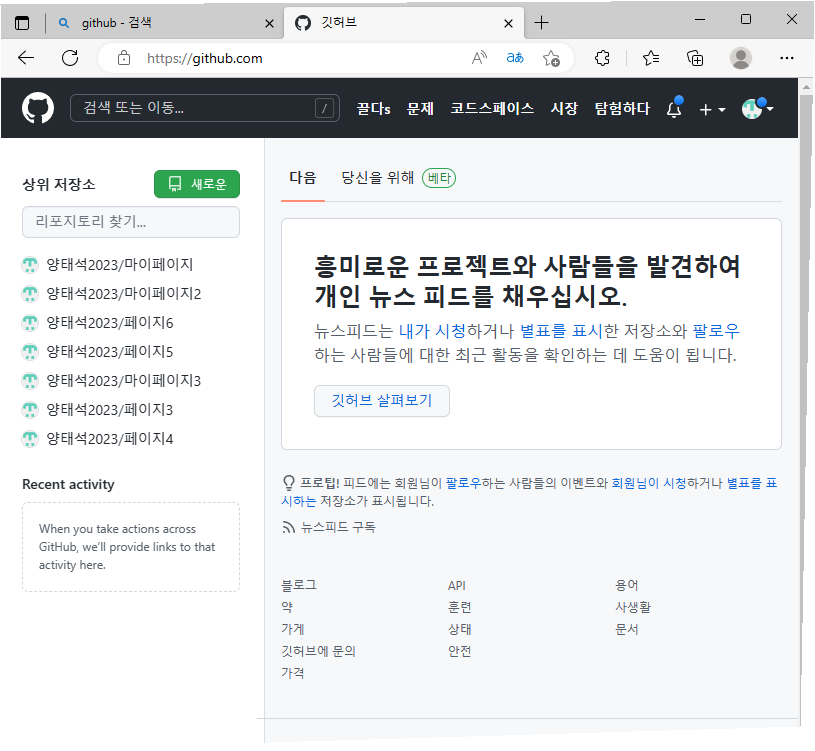The image size is (815, 751).
Task: Open the user avatar menu dropdown
Action: click(757, 108)
